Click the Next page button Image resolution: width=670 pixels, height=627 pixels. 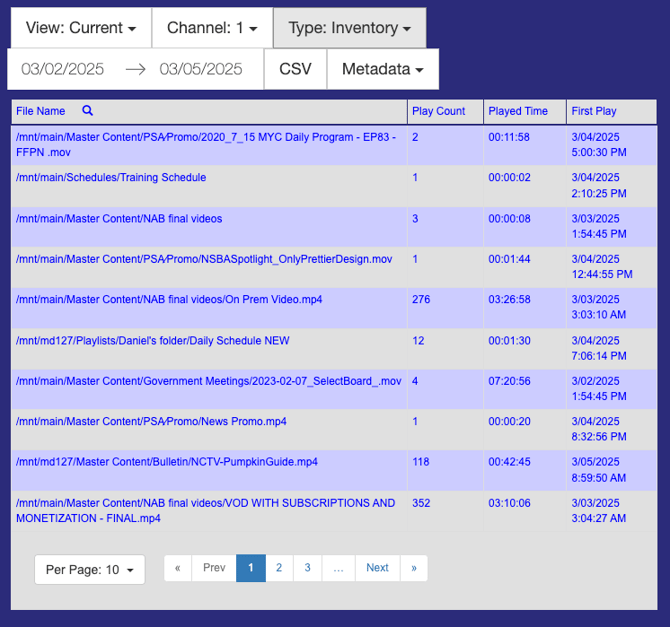[377, 568]
